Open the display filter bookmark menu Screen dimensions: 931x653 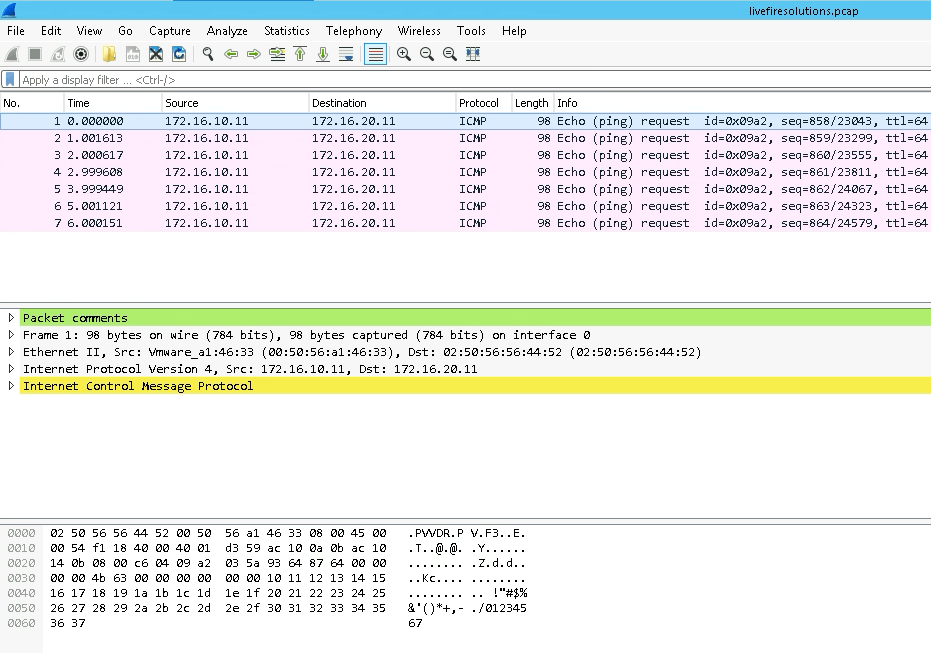click(x=10, y=80)
